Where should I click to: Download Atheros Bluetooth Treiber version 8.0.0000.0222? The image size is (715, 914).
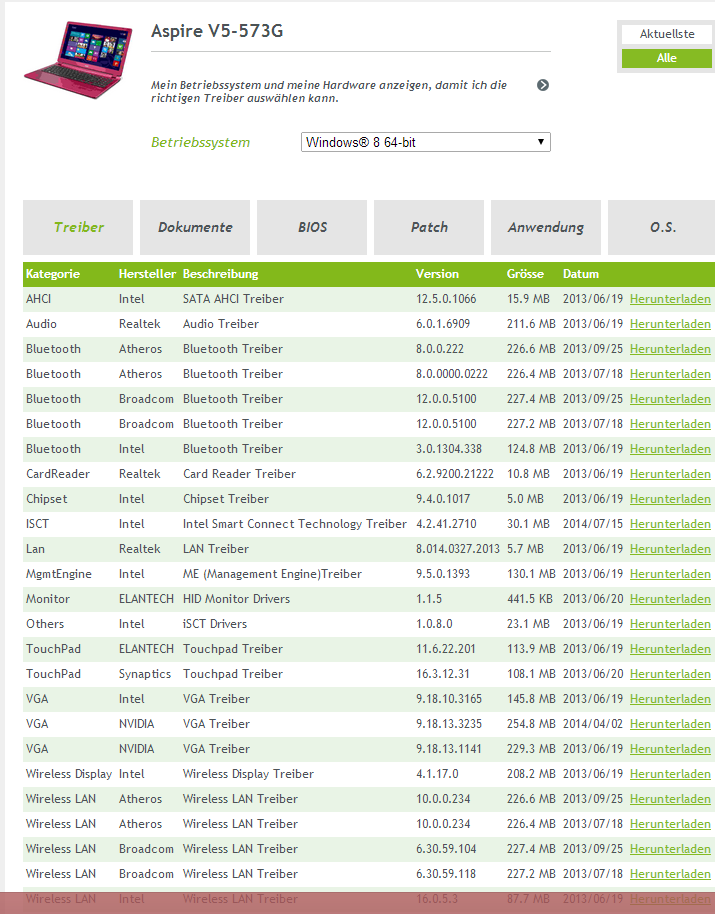(670, 374)
